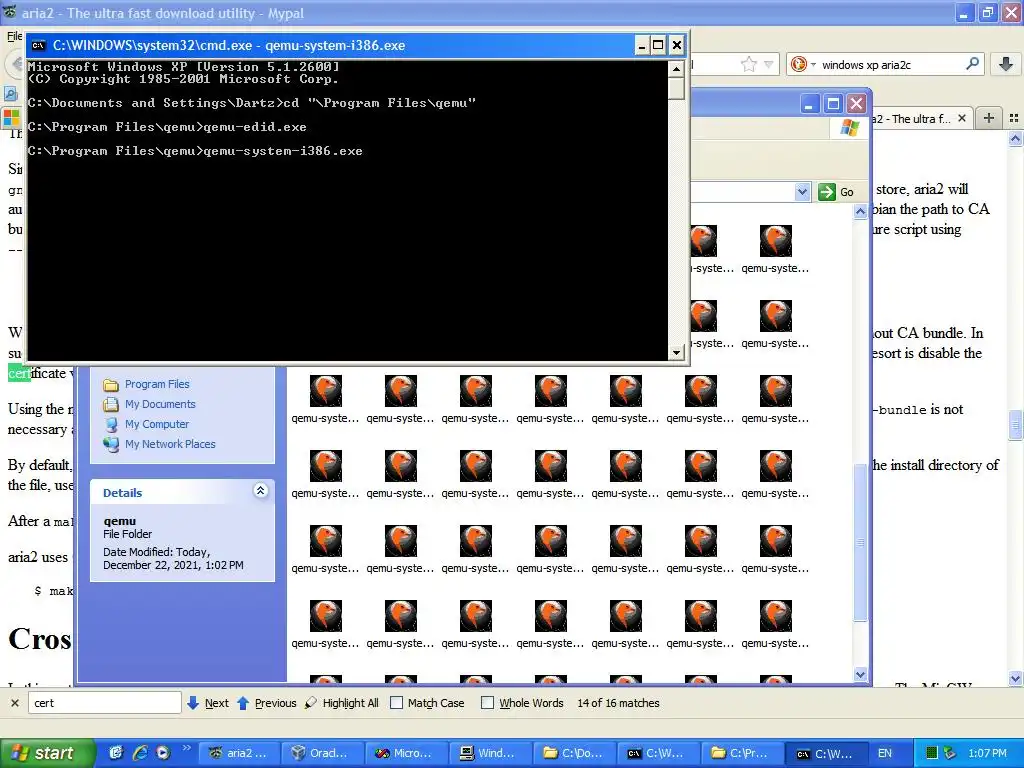The height and width of the screenshot is (768, 1024).
Task: Switch to the 'Oracl...' VirtualBox taskbar button
Action: point(322,753)
